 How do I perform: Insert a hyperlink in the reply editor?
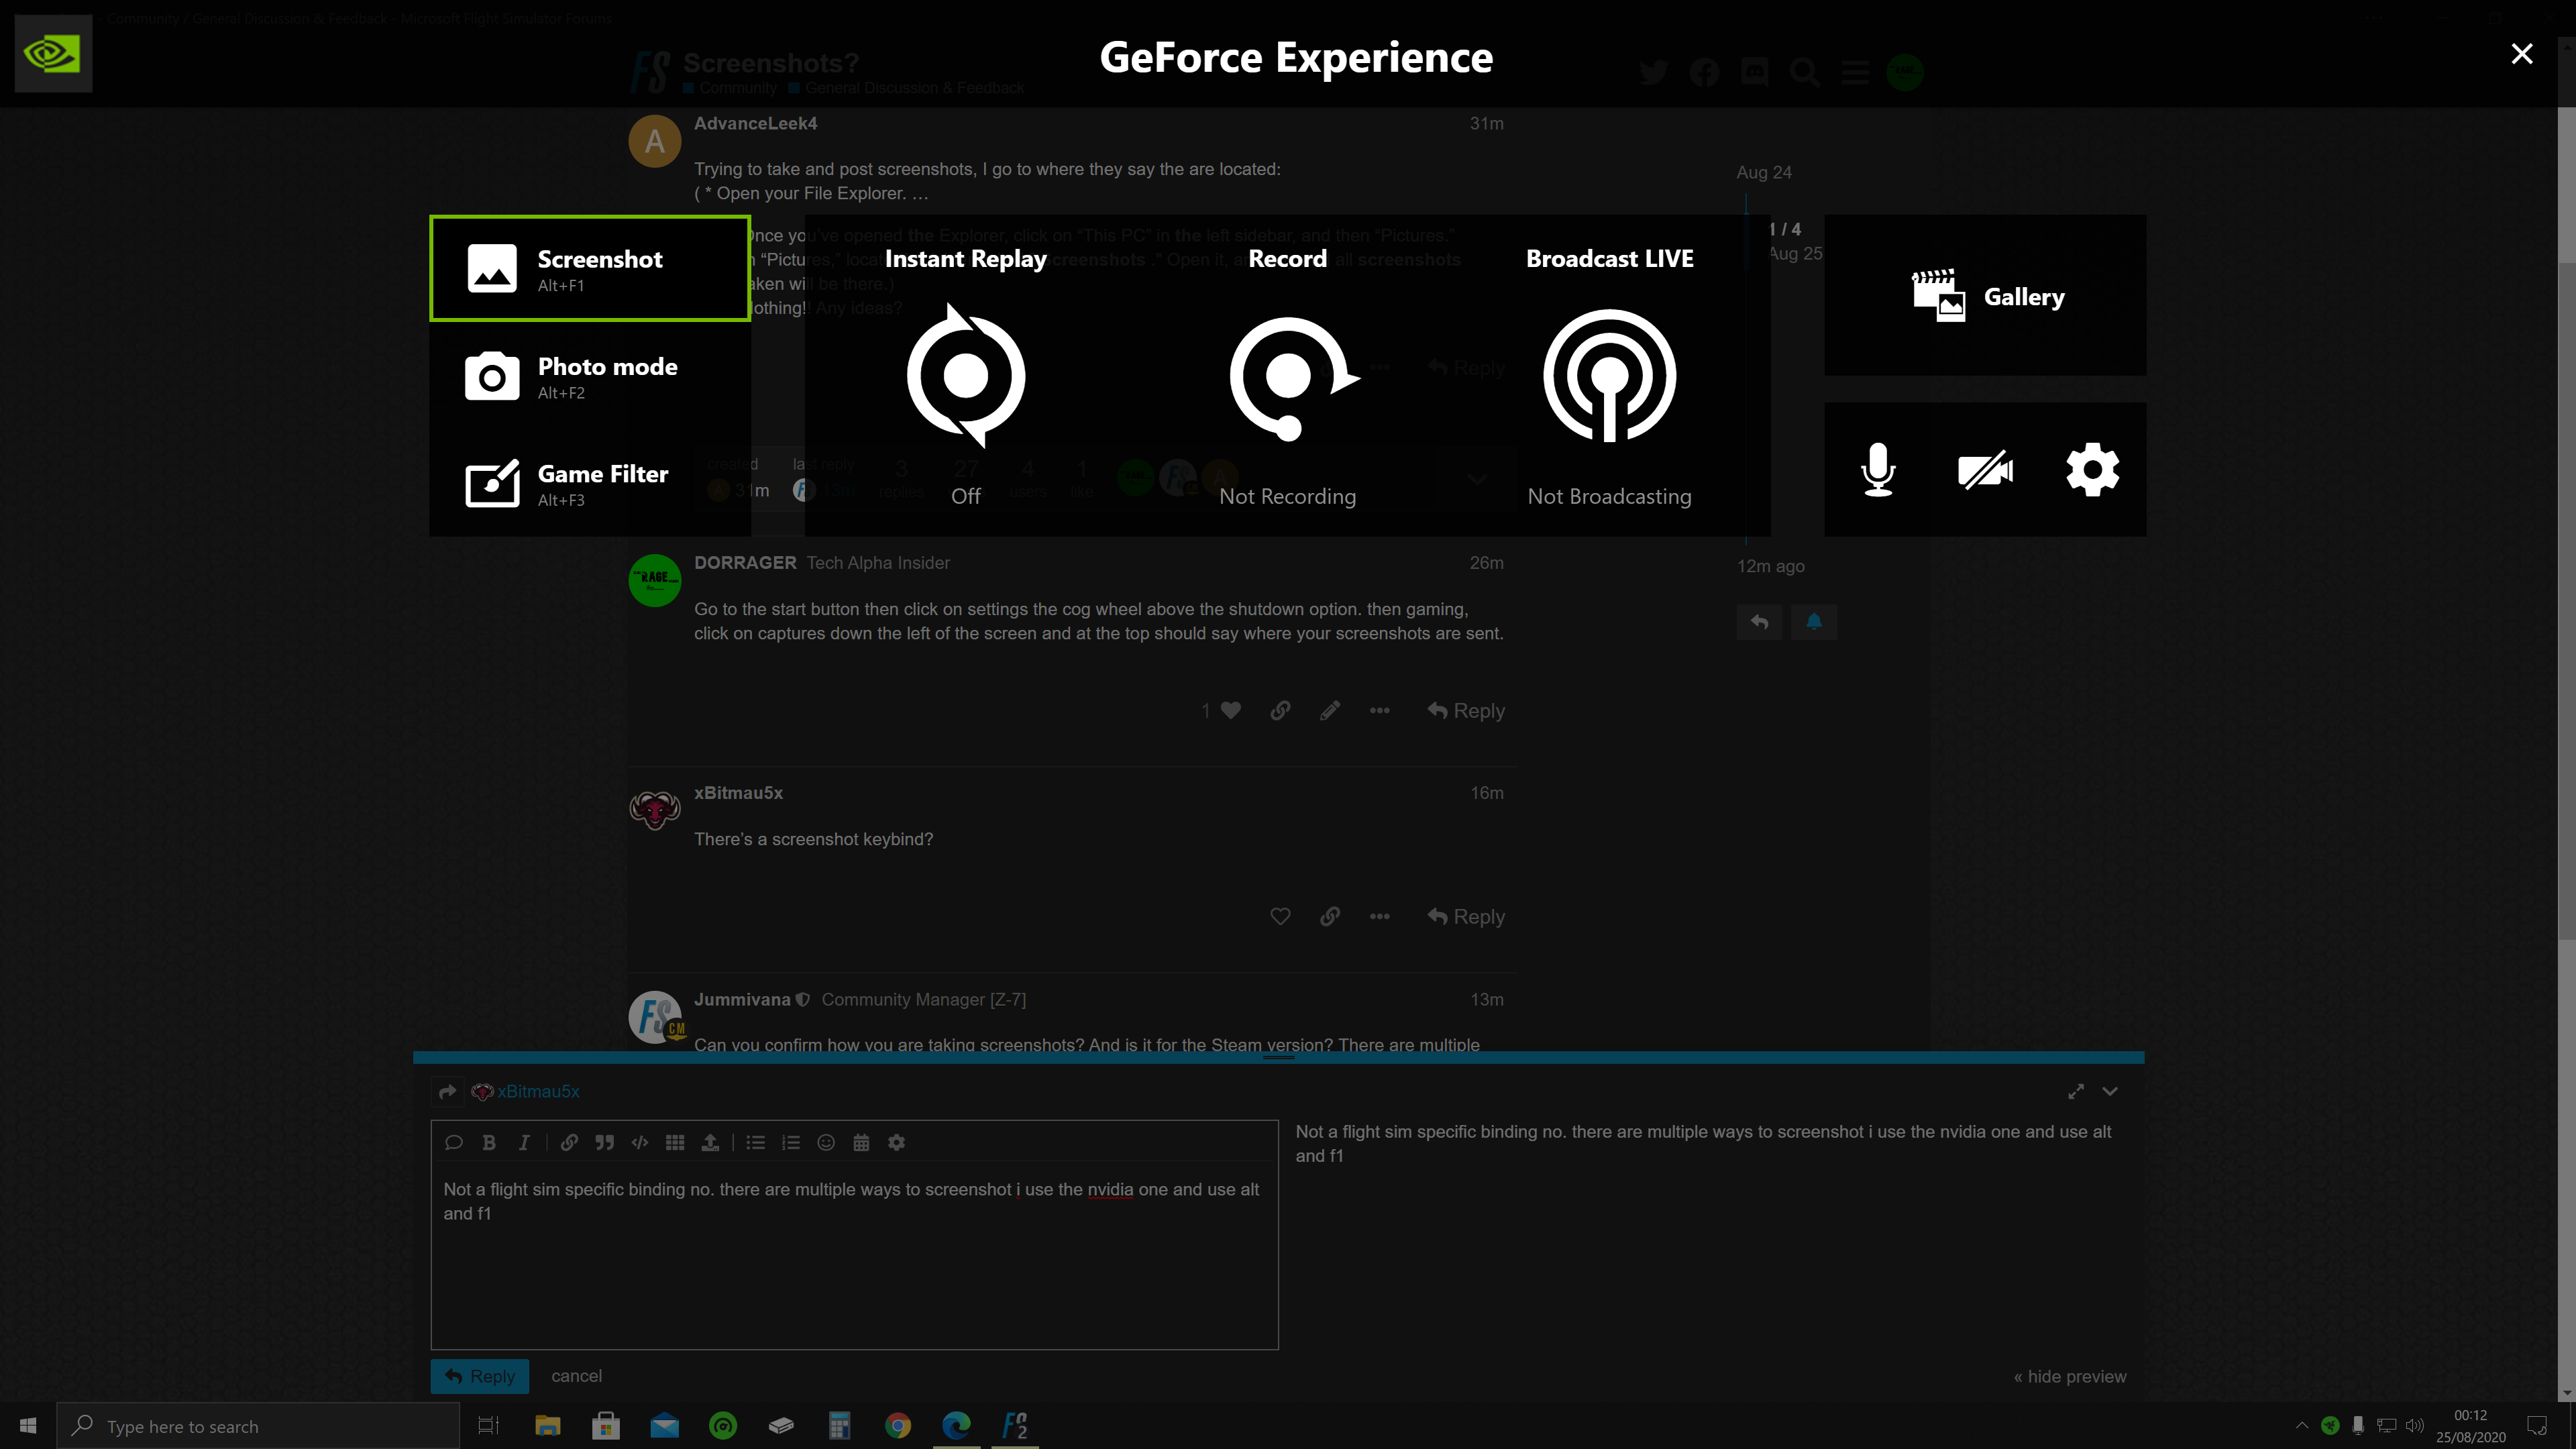pyautogui.click(x=569, y=1142)
